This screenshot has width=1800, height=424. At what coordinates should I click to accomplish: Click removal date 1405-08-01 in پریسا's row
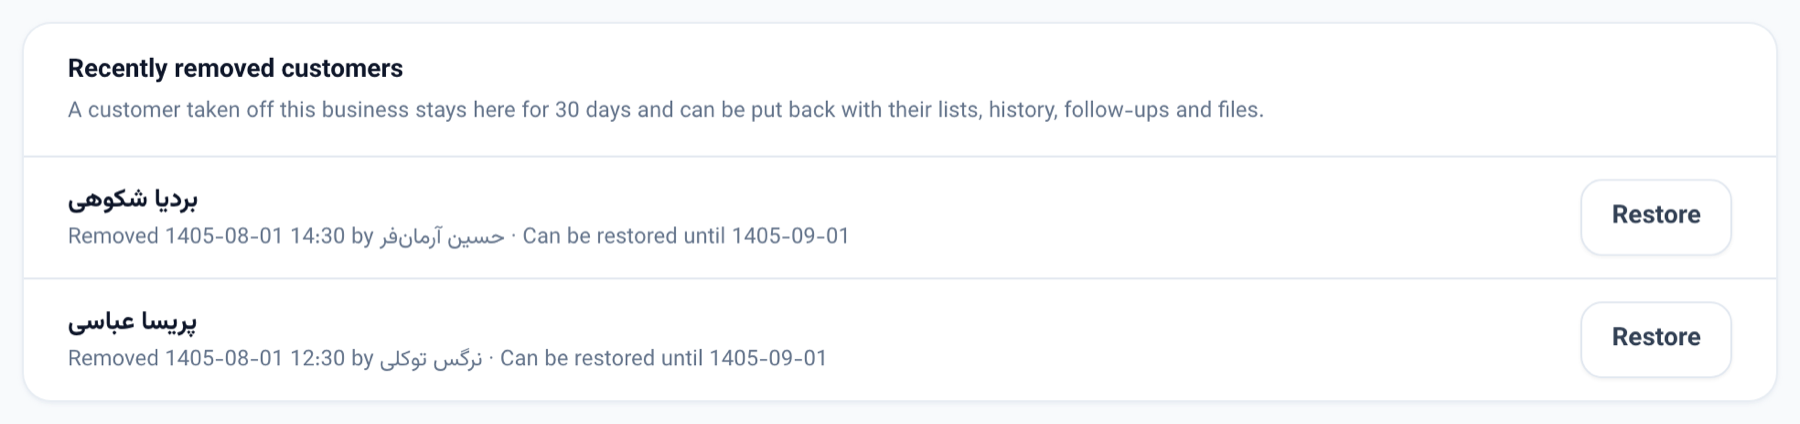point(224,358)
